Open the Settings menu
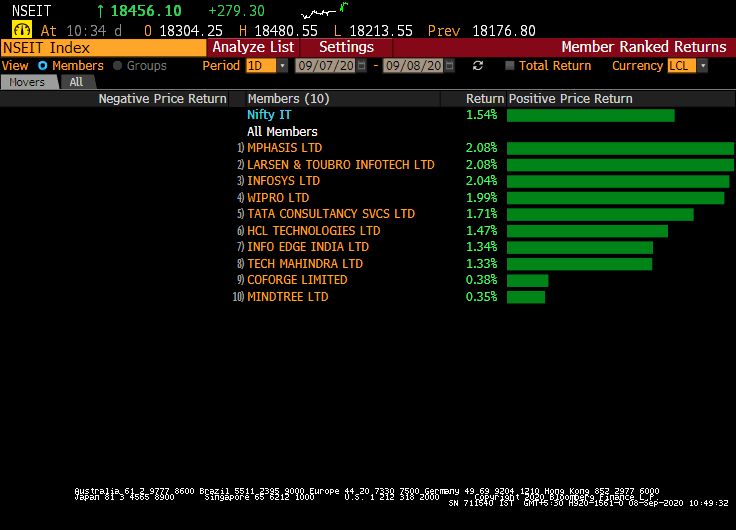736x530 pixels. [x=346, y=47]
